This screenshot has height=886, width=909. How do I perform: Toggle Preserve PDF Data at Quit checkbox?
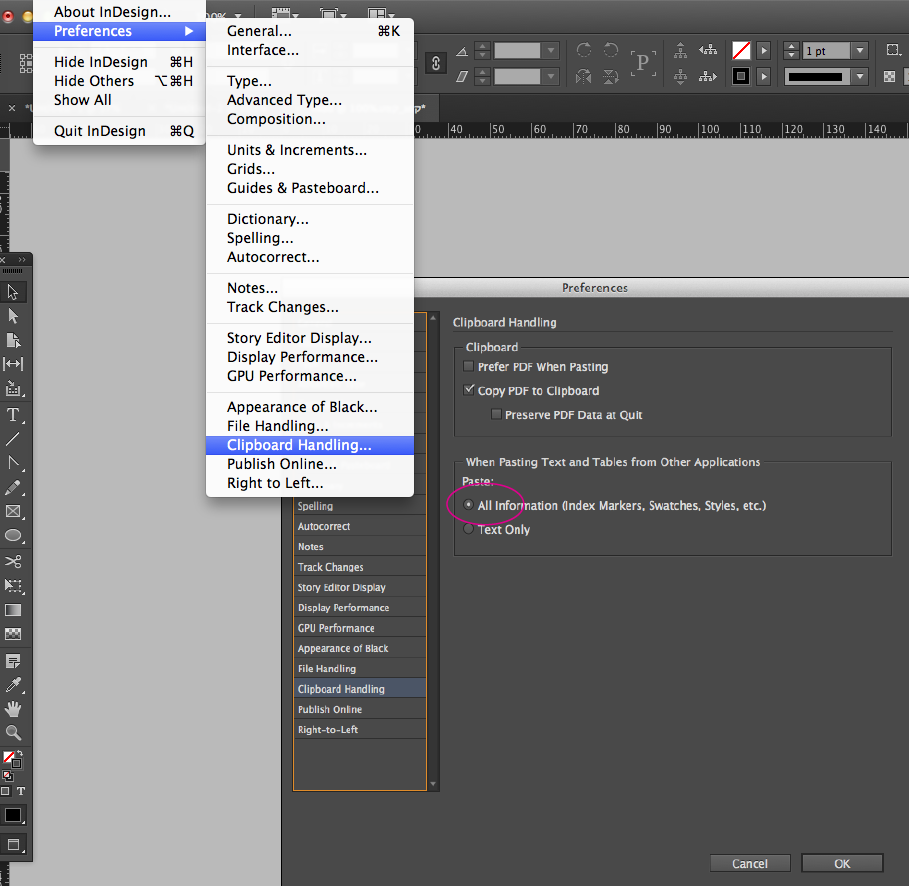[x=496, y=414]
